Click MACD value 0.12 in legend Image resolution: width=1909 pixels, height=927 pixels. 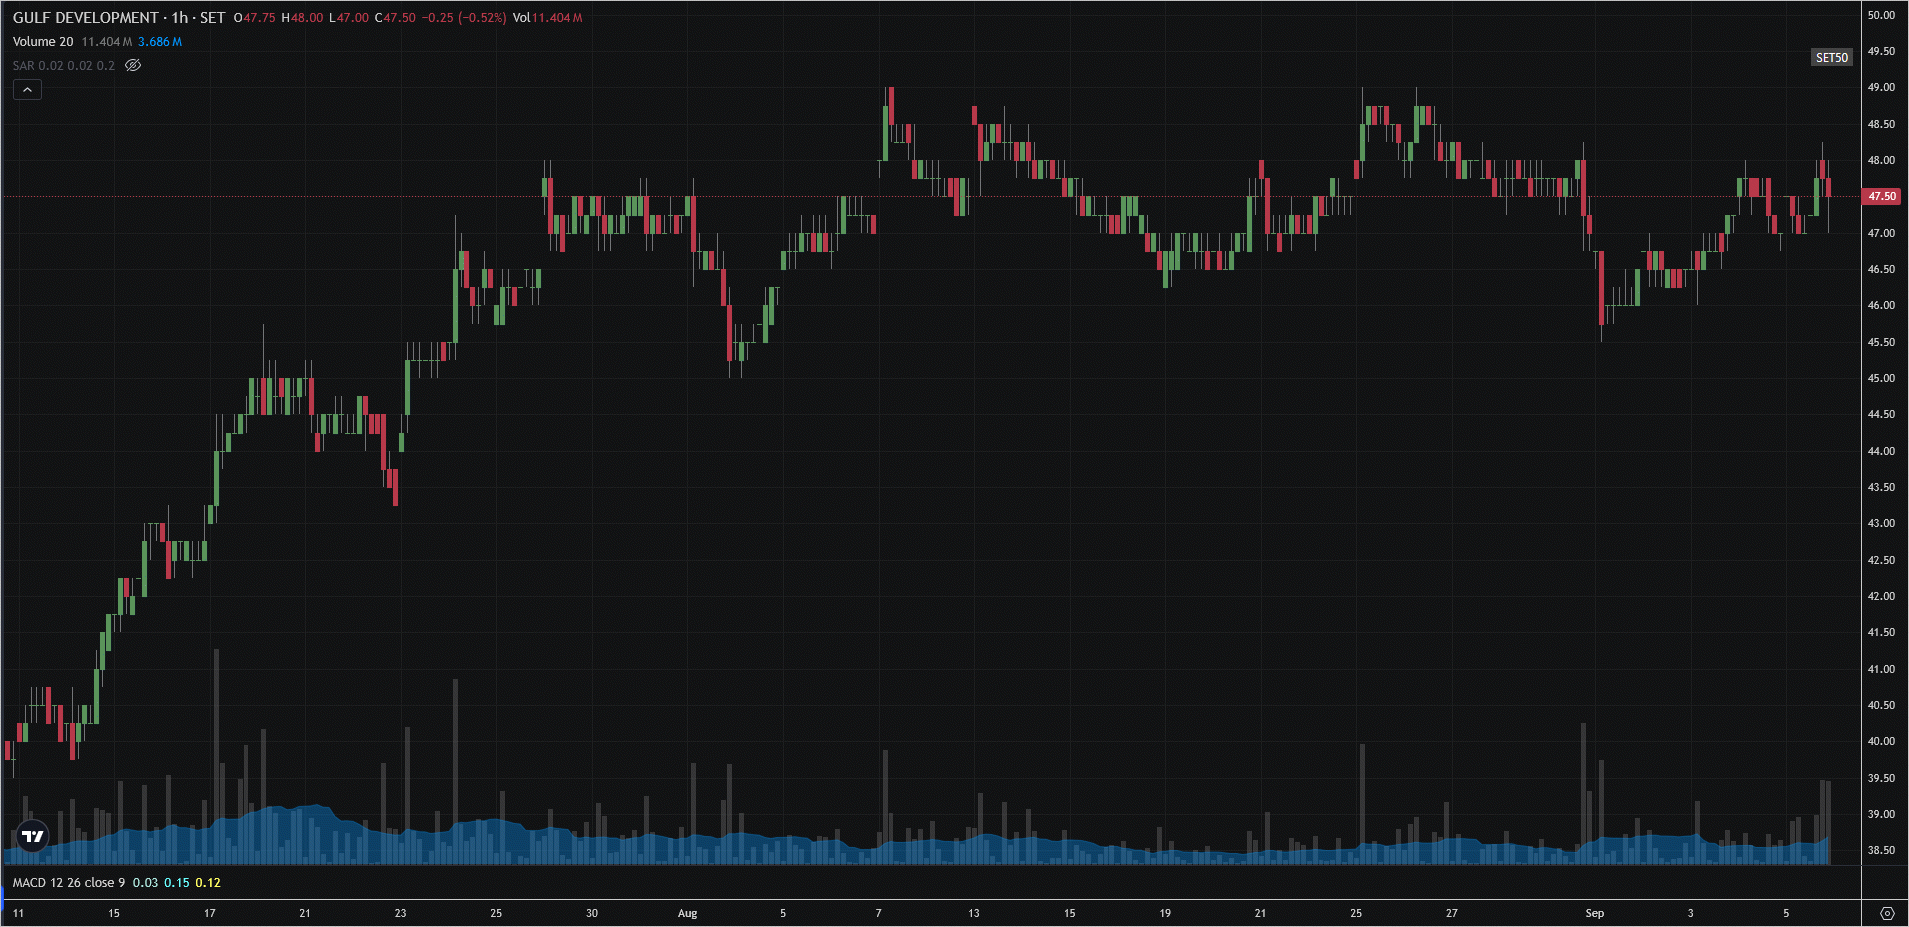[208, 882]
